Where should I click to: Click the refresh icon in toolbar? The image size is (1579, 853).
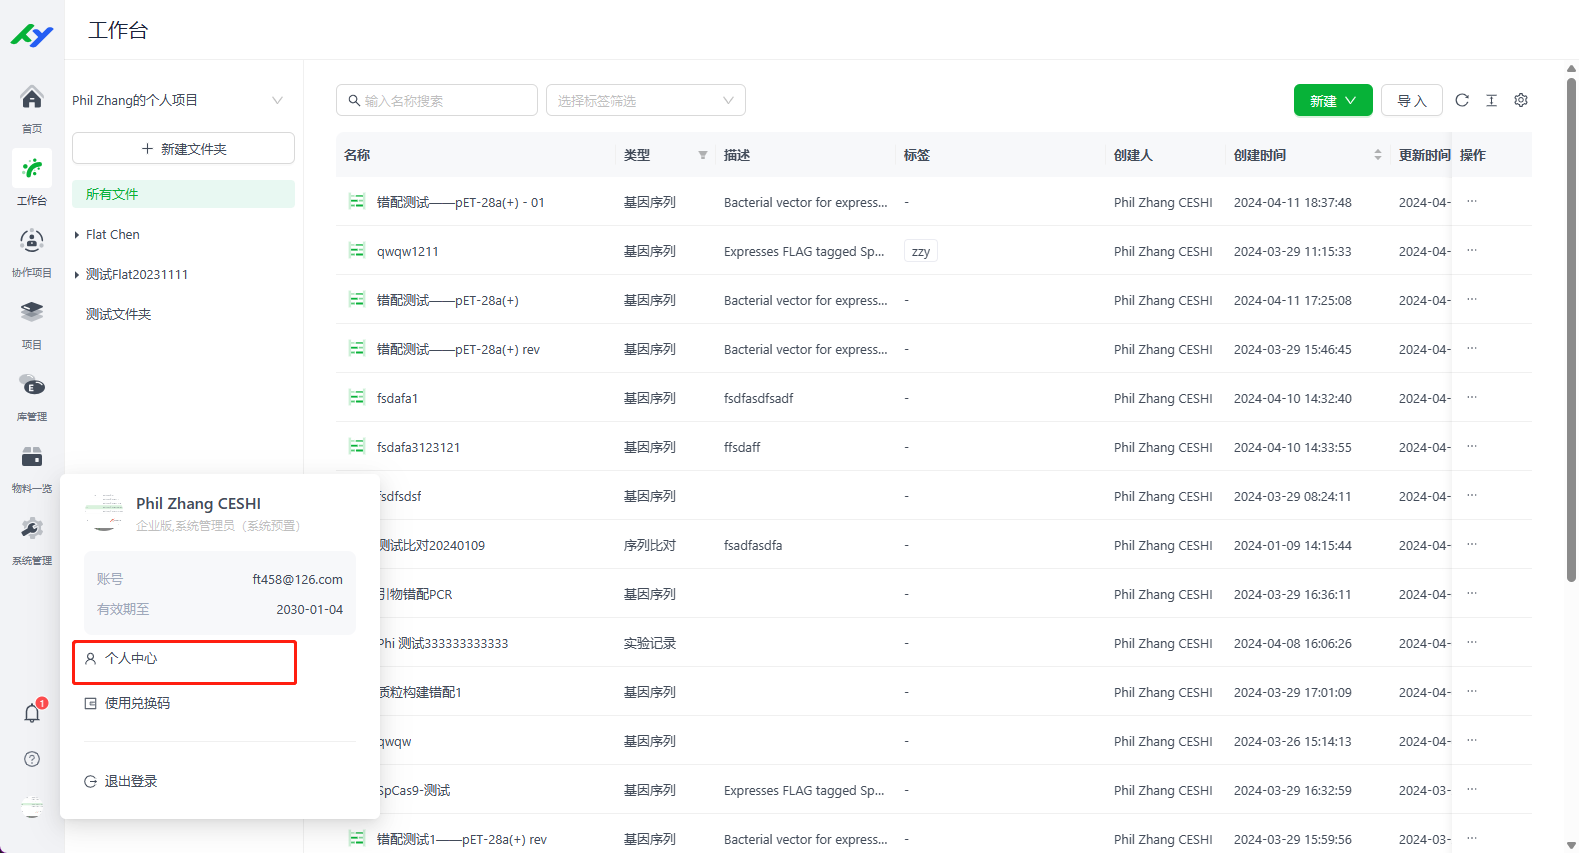(x=1462, y=100)
